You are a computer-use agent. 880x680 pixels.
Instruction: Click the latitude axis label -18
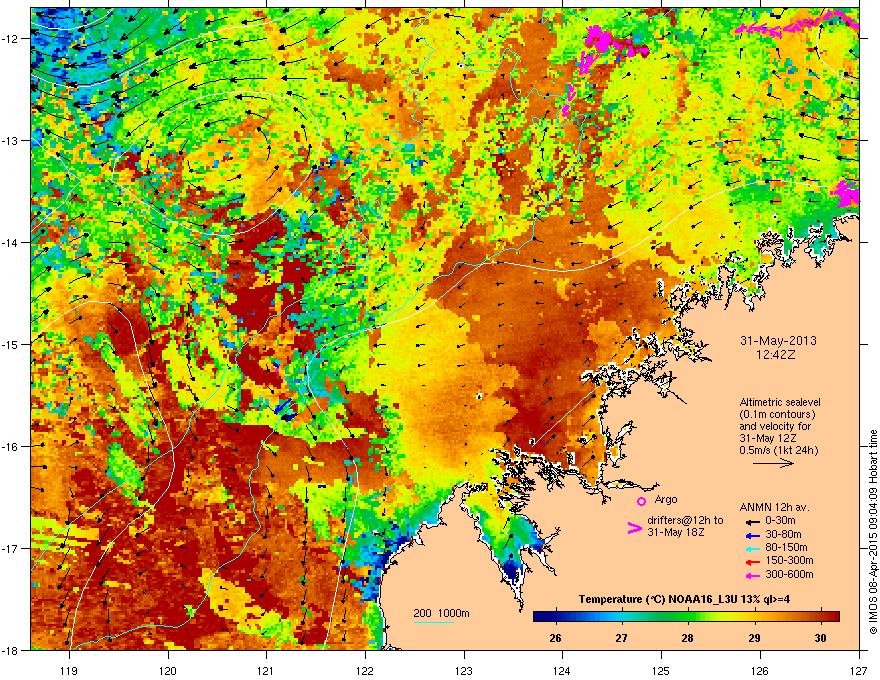(11, 650)
